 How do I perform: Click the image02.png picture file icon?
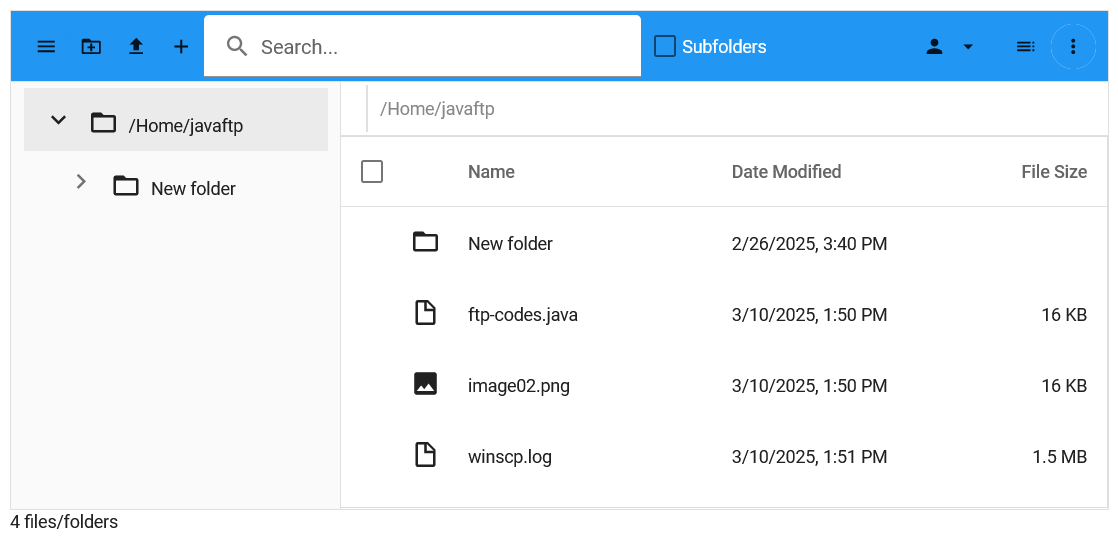(x=425, y=384)
